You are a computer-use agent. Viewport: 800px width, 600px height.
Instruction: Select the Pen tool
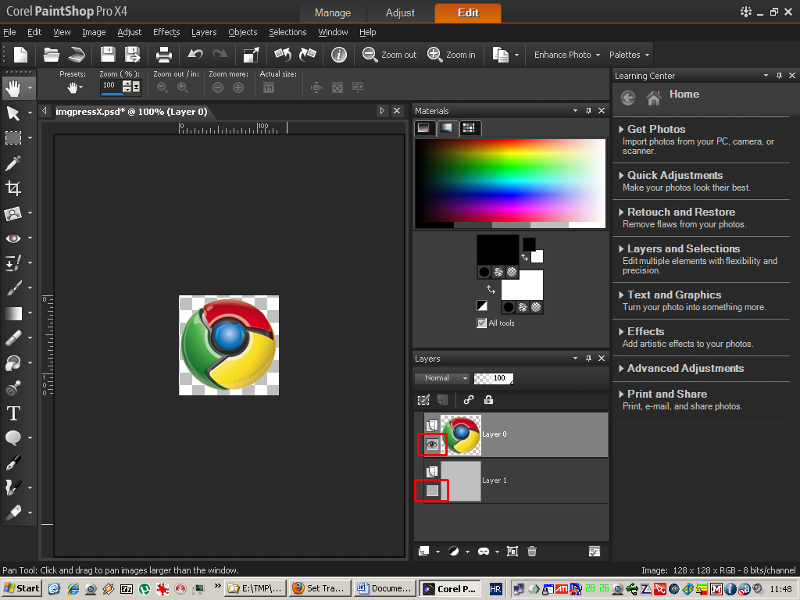click(x=13, y=462)
